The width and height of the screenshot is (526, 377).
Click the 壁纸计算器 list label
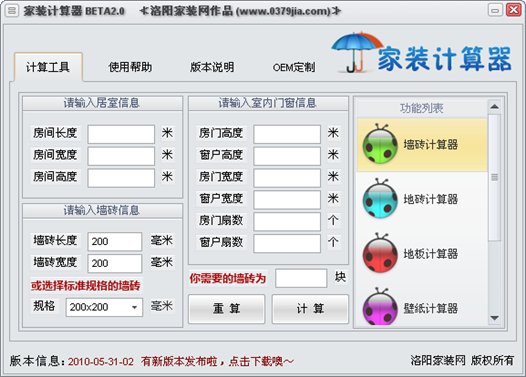(430, 308)
